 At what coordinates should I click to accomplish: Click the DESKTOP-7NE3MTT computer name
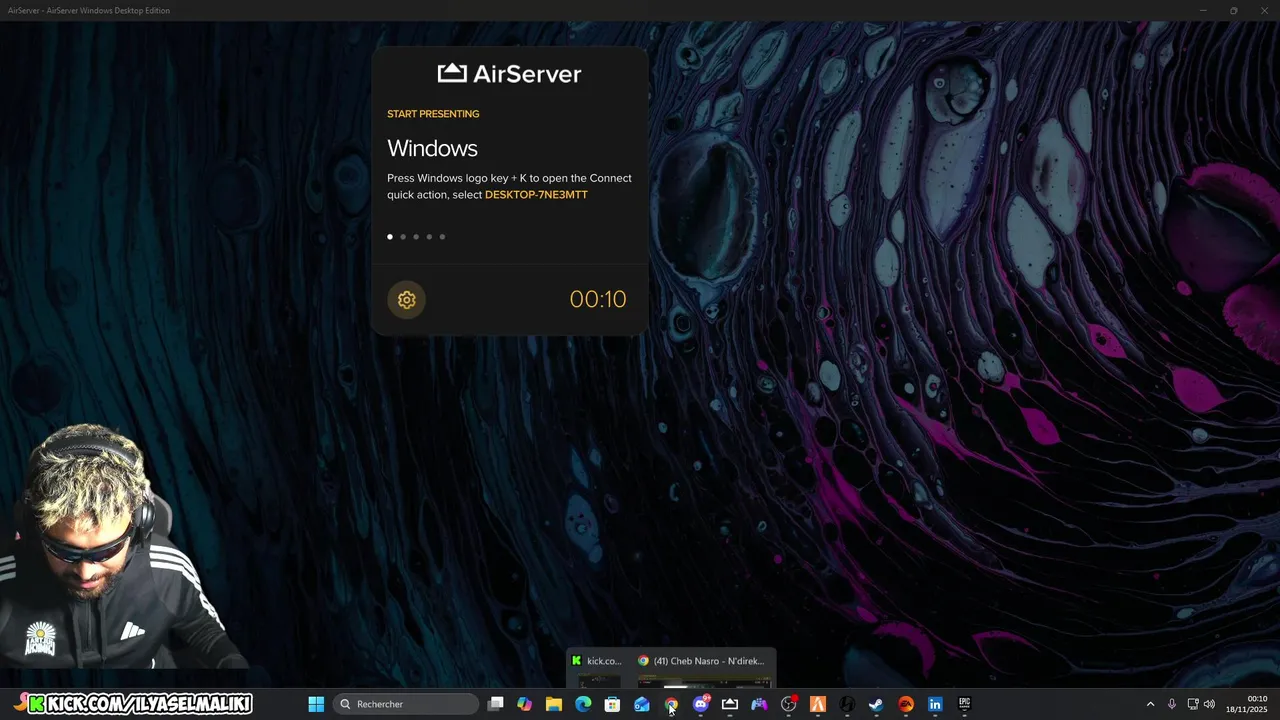coord(536,195)
